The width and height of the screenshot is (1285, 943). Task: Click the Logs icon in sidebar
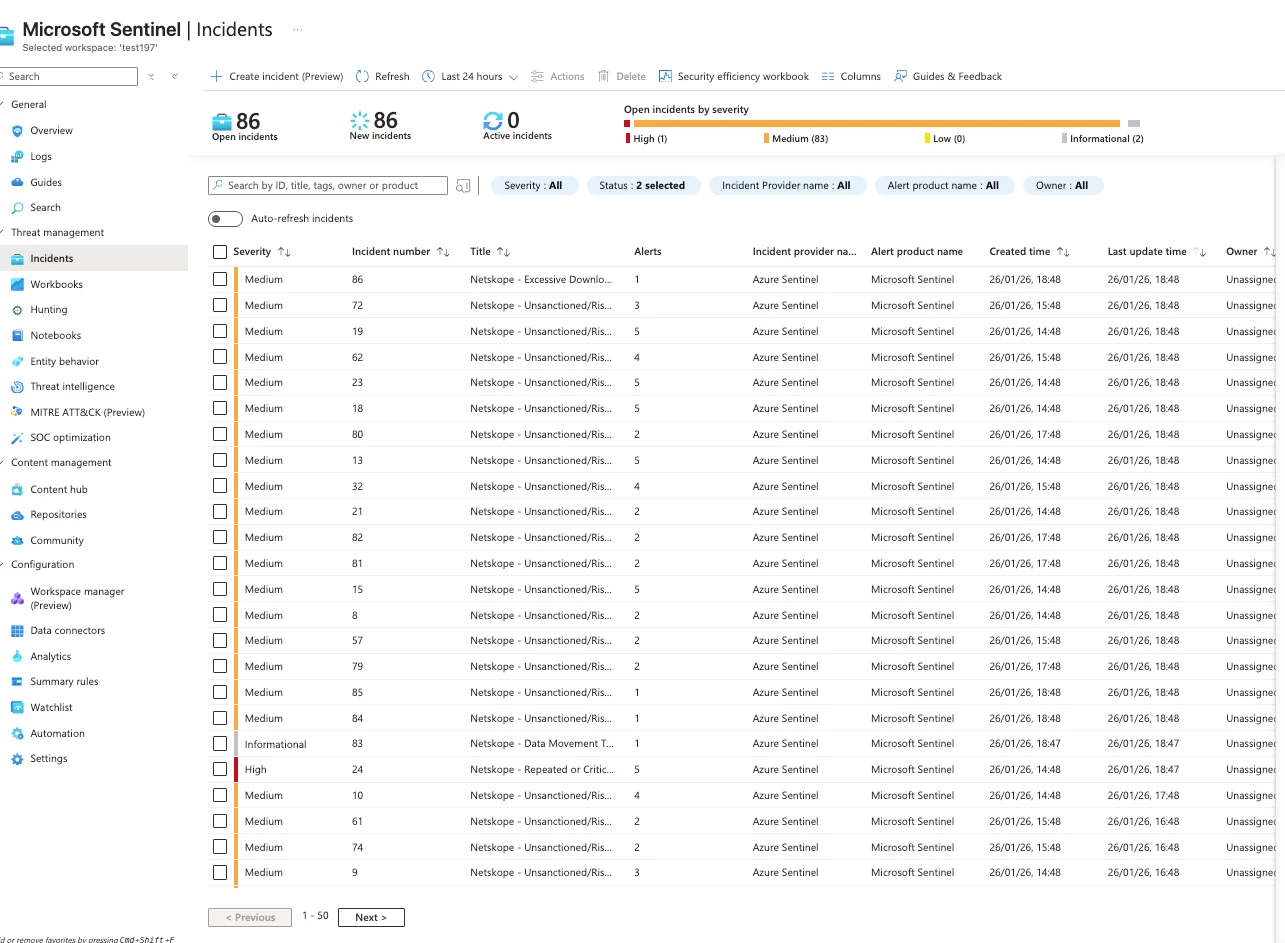[17, 157]
